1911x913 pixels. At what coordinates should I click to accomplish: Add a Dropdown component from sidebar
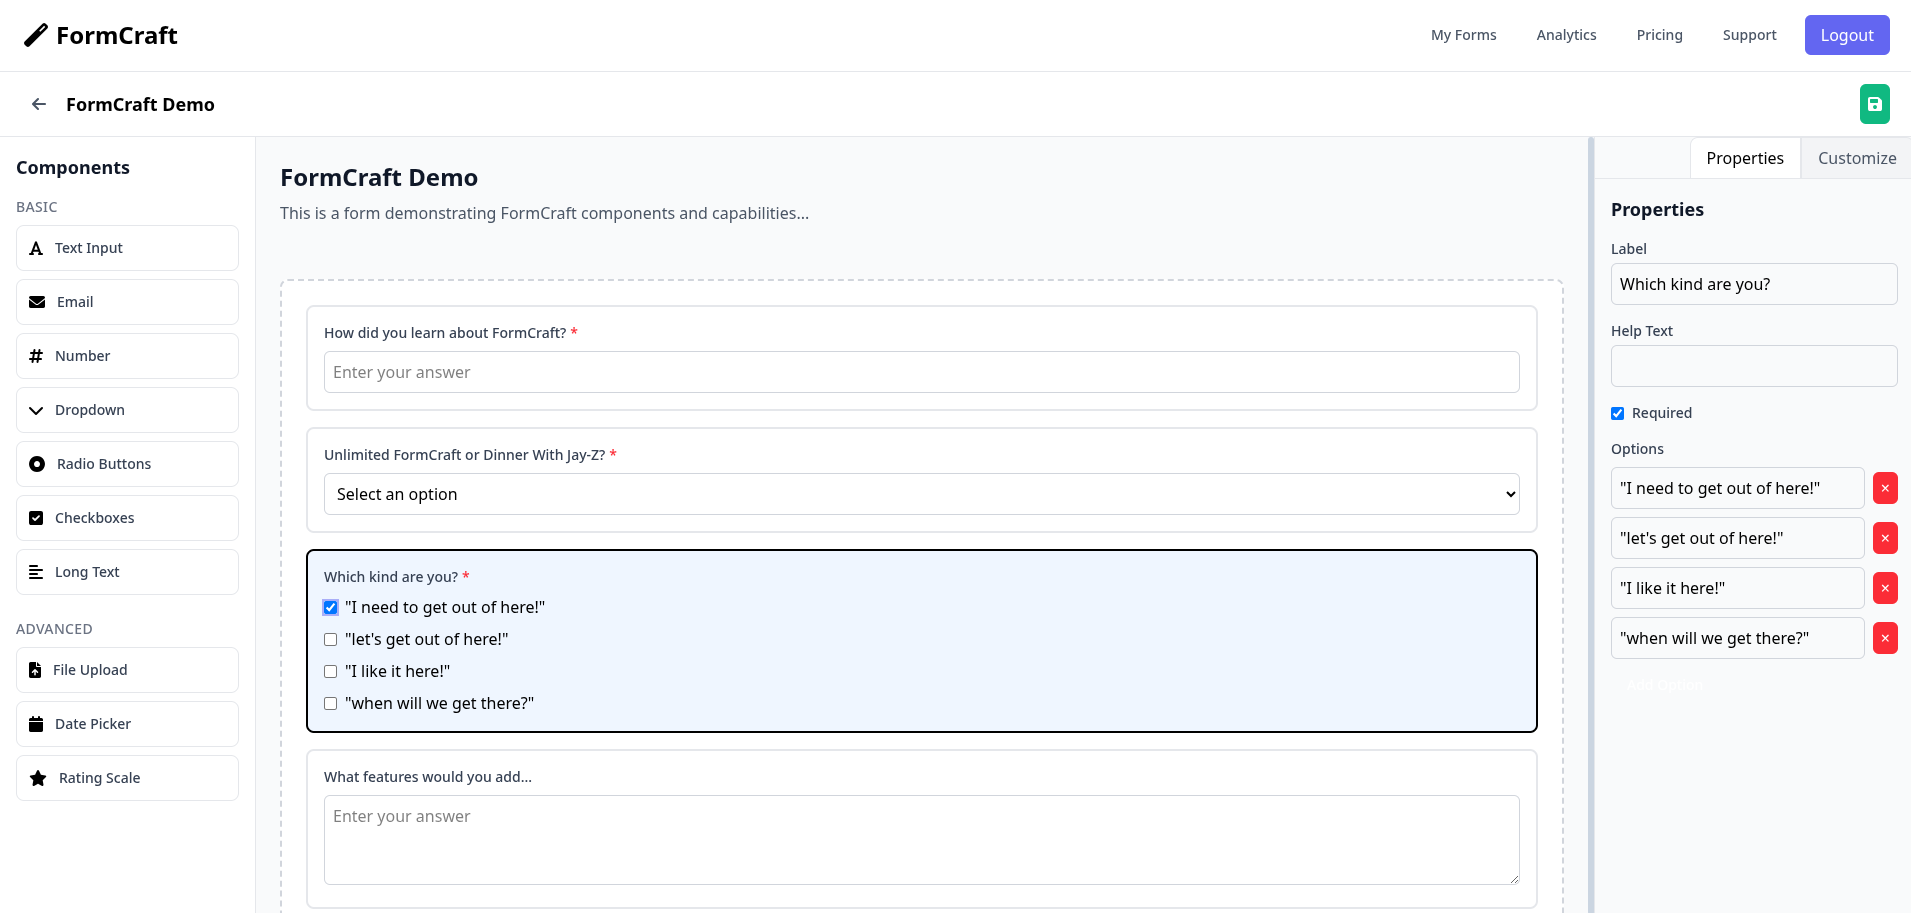click(x=127, y=410)
